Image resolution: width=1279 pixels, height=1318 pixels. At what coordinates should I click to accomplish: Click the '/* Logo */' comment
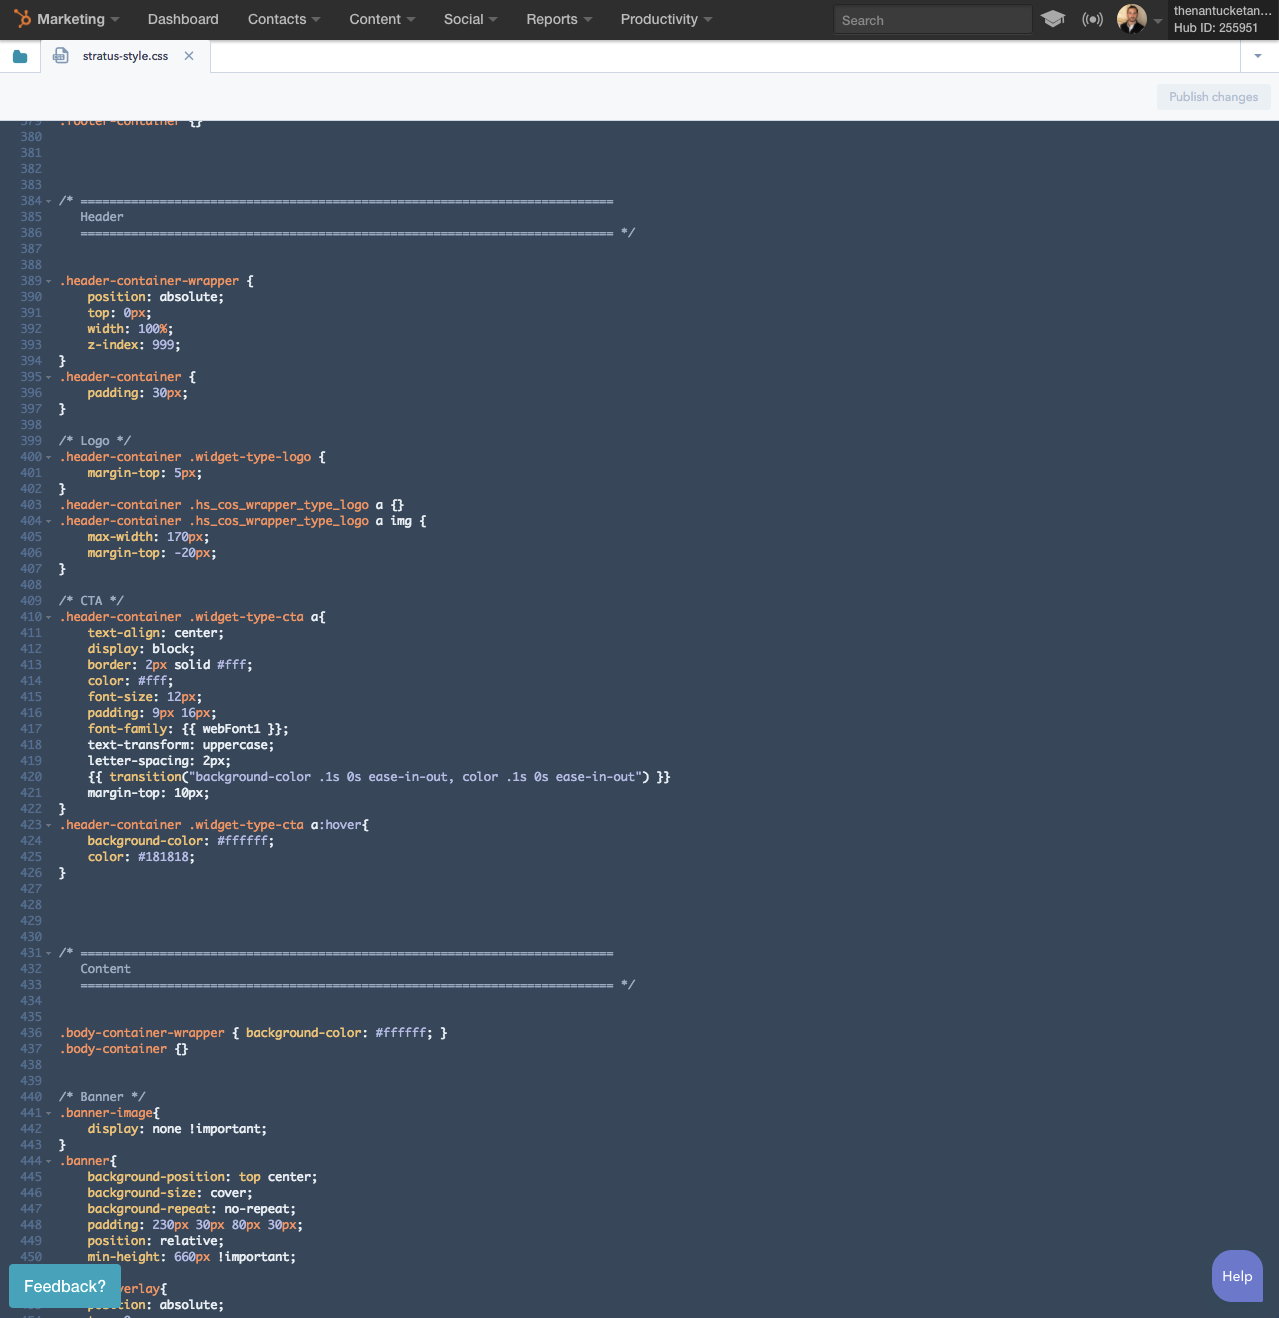tap(95, 441)
